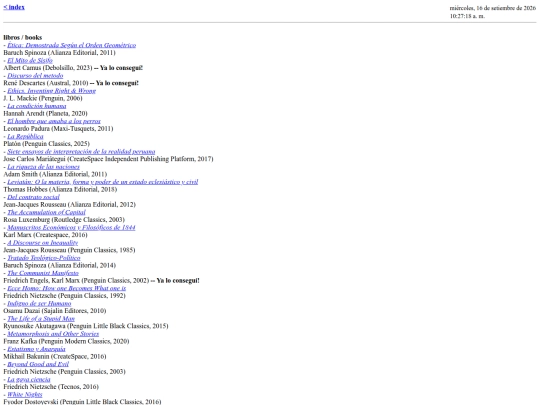Click 'Mikhail Bakunin (CreateSpace, 2016)' text
The height and width of the screenshot is (405, 540).
point(55,356)
